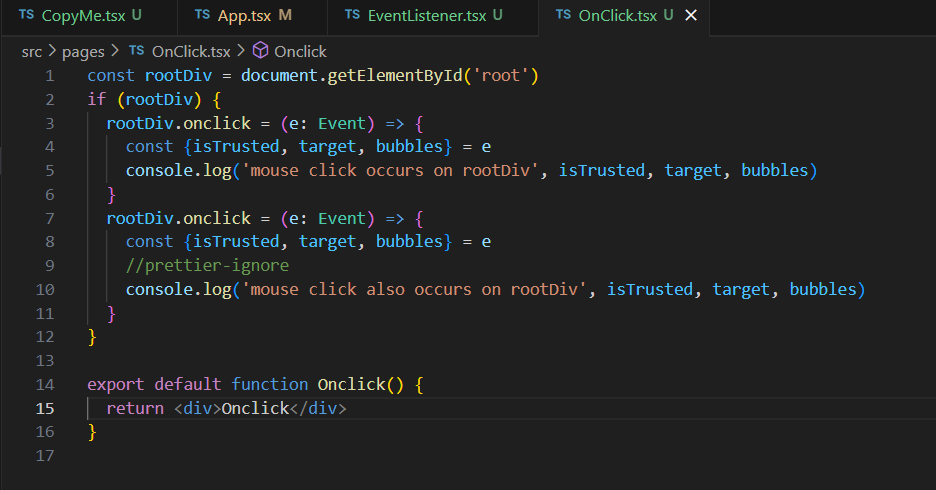
Task: Click the TS file icon in breadcrumb
Action: point(137,51)
